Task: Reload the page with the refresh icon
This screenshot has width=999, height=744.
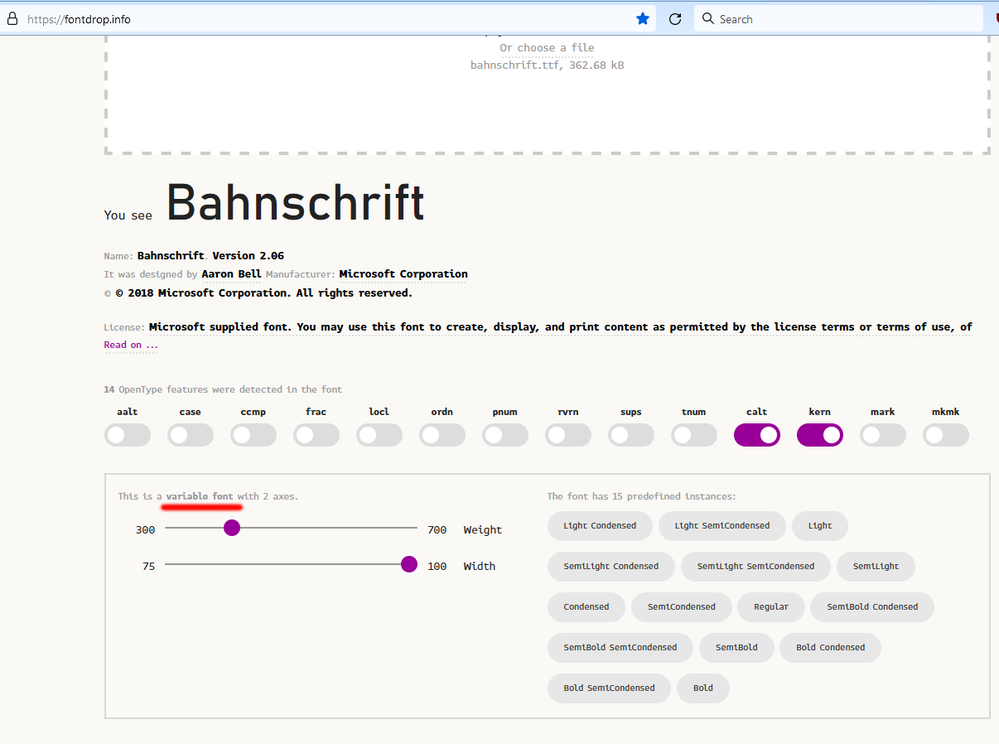Action: click(675, 19)
